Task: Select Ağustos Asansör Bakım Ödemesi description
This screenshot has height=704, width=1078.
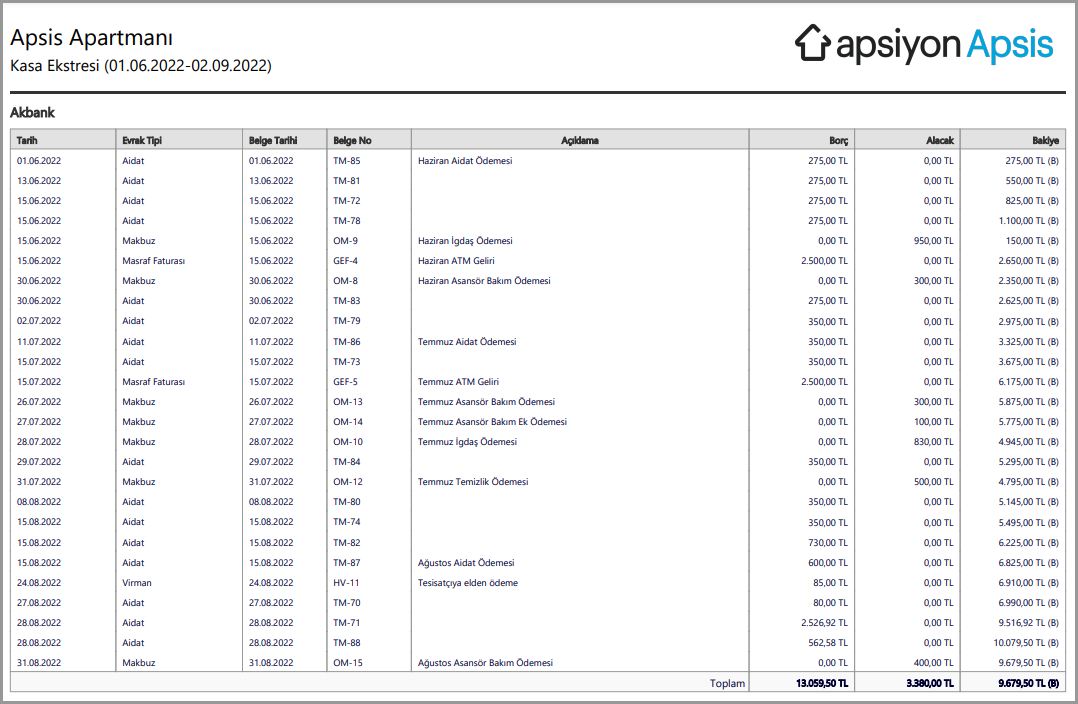Action: (x=485, y=663)
